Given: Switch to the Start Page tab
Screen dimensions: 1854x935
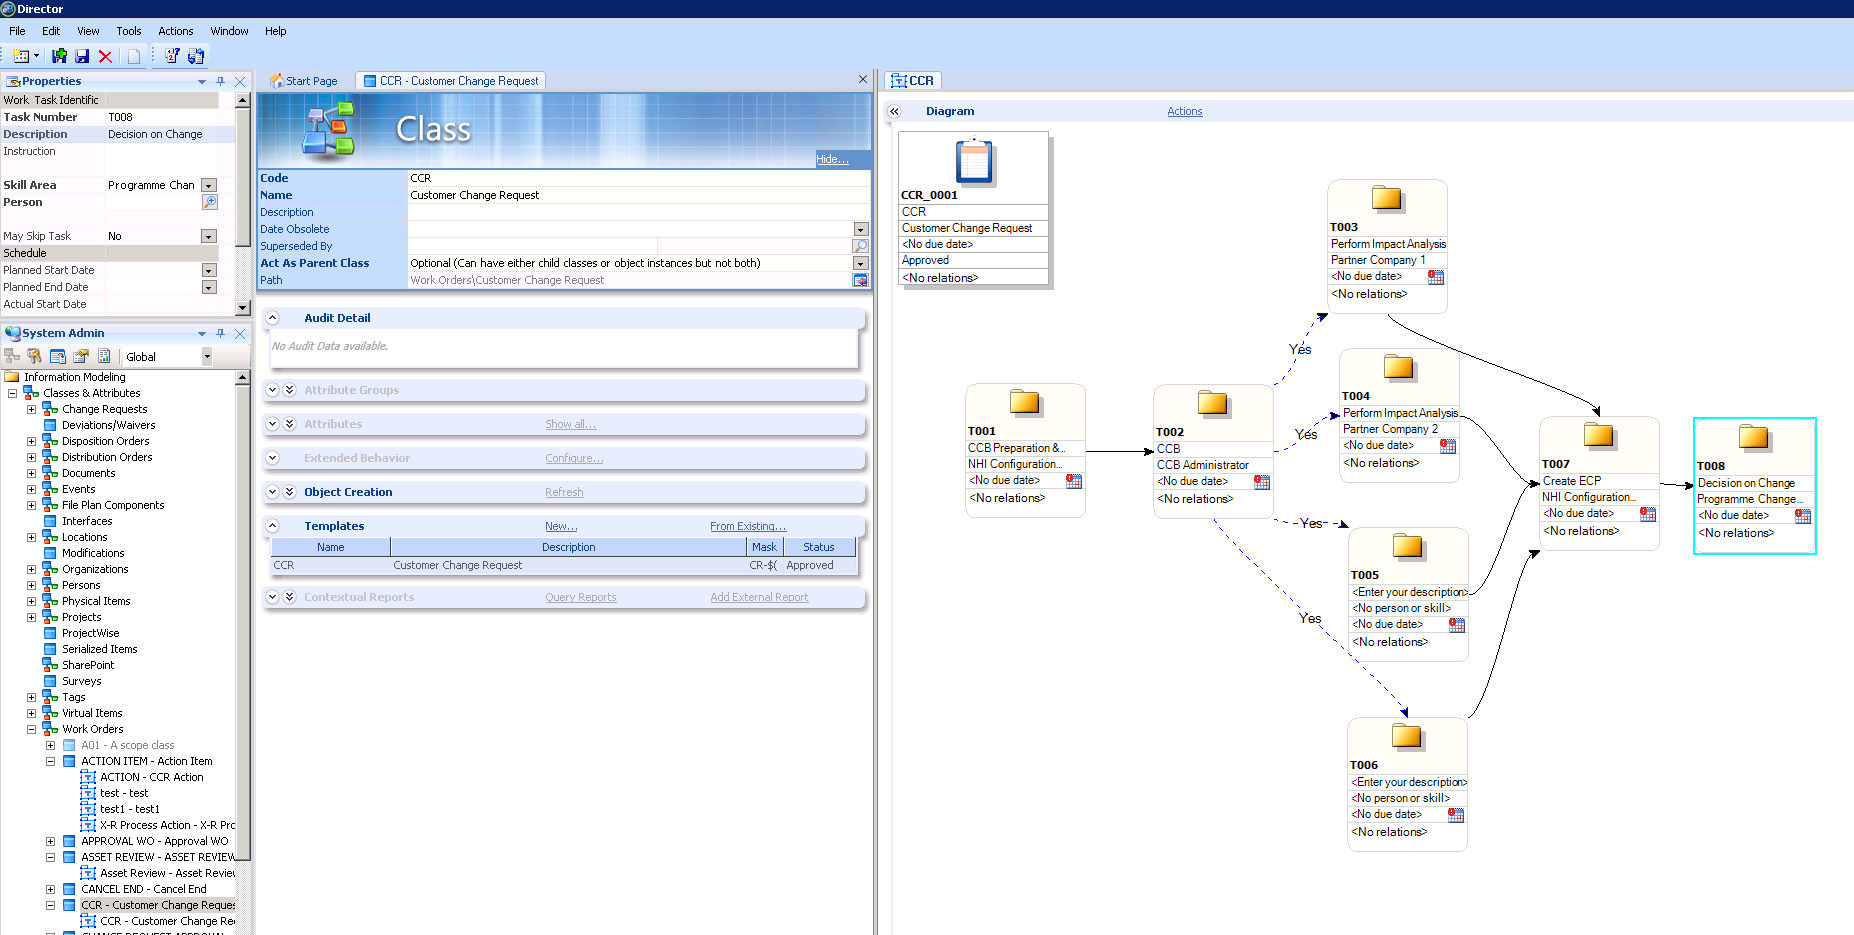Looking at the screenshot, I should tap(305, 81).
